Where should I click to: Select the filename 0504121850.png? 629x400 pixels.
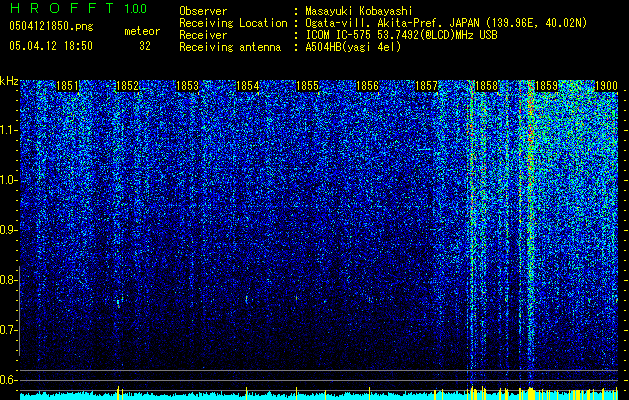click(x=51, y=26)
